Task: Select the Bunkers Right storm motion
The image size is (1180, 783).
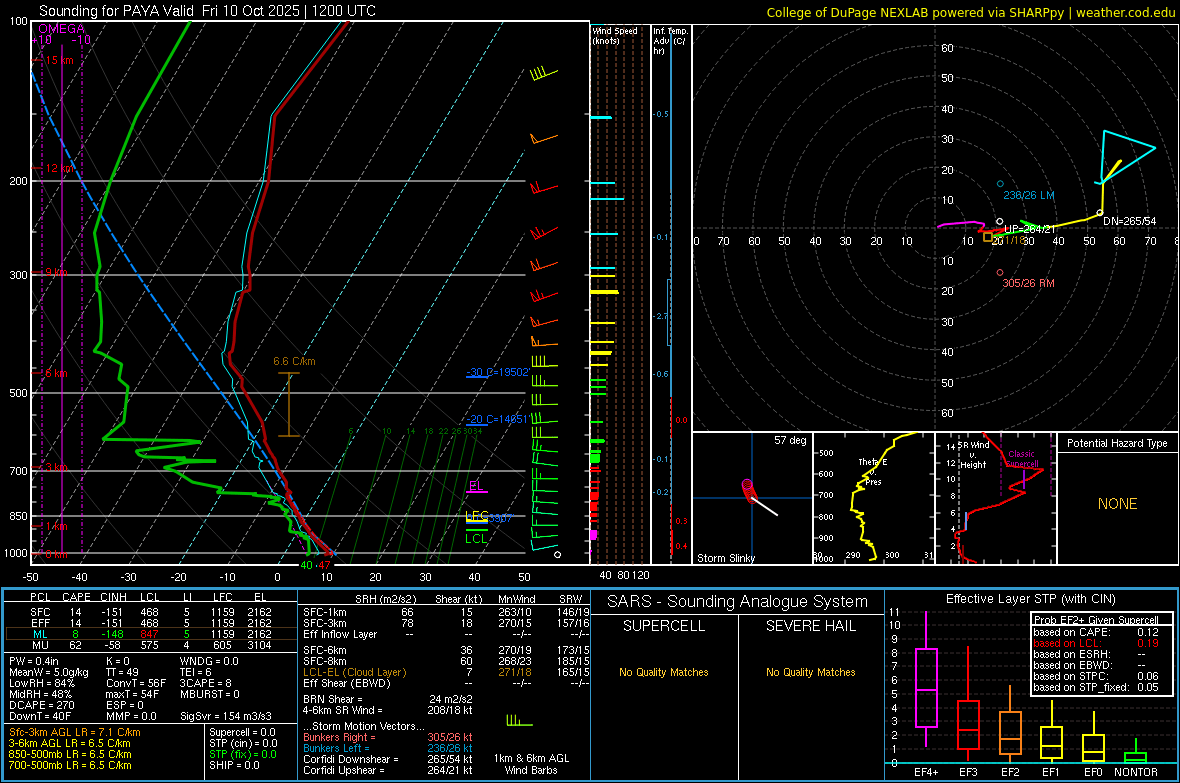Action: pyautogui.click(x=388, y=737)
